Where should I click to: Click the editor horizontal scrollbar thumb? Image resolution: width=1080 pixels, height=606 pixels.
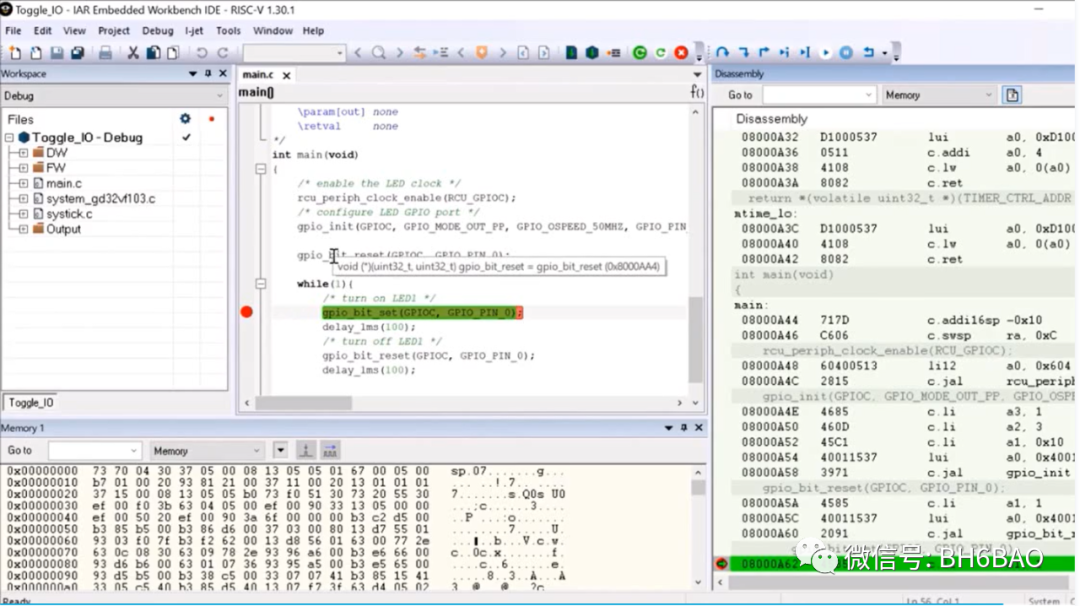click(304, 403)
